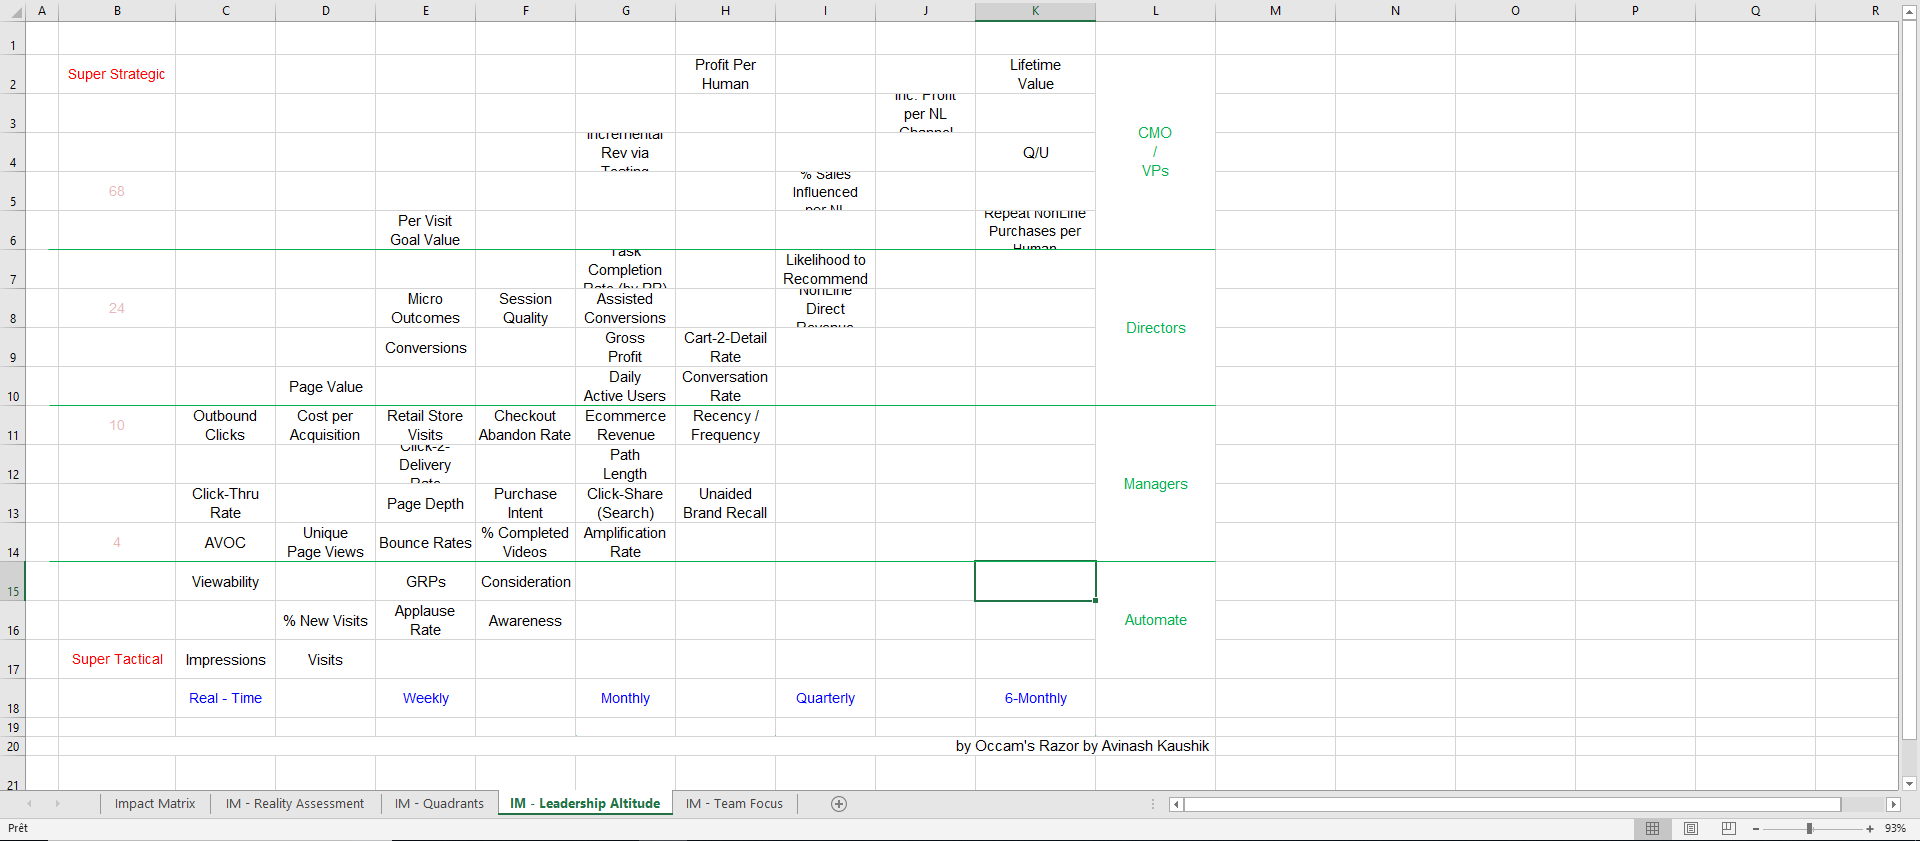Add a new sheet with the plus button

[x=839, y=804]
